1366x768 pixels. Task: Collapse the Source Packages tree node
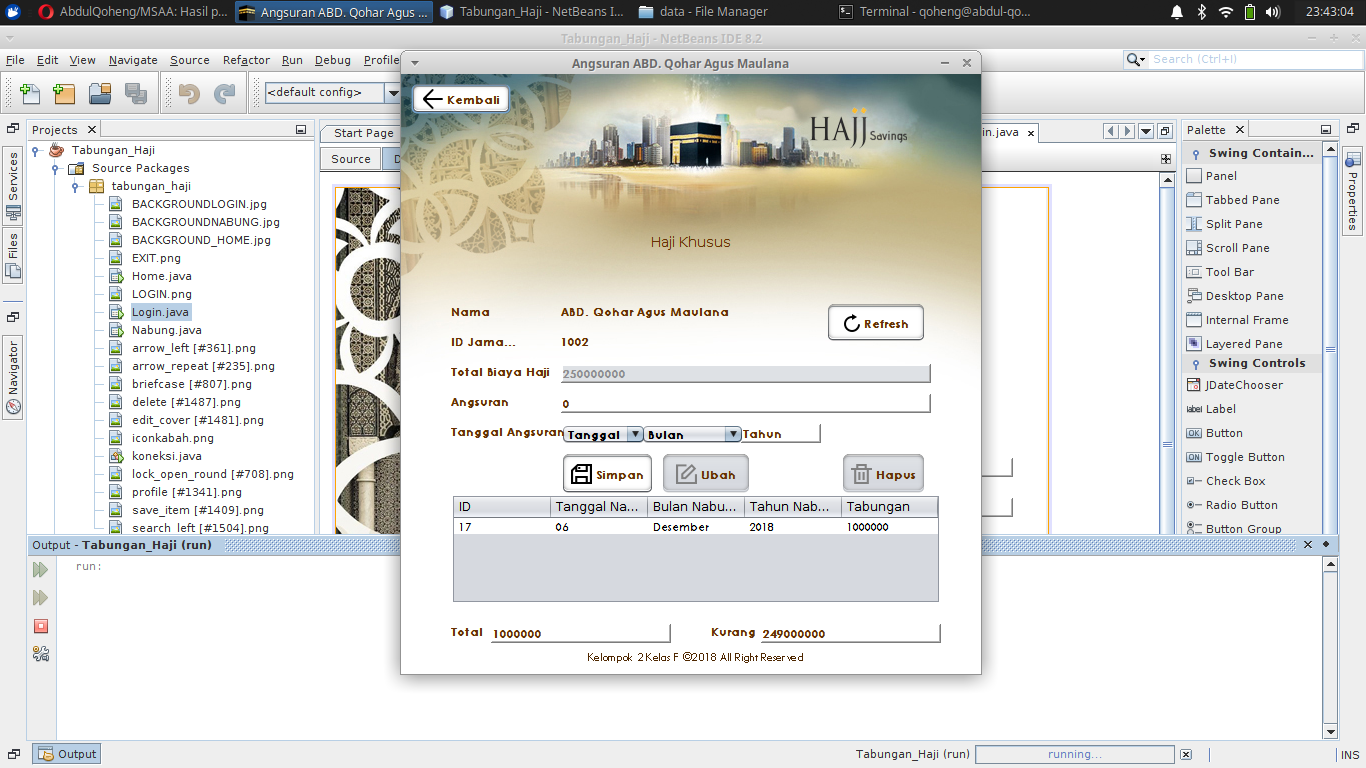(56, 169)
